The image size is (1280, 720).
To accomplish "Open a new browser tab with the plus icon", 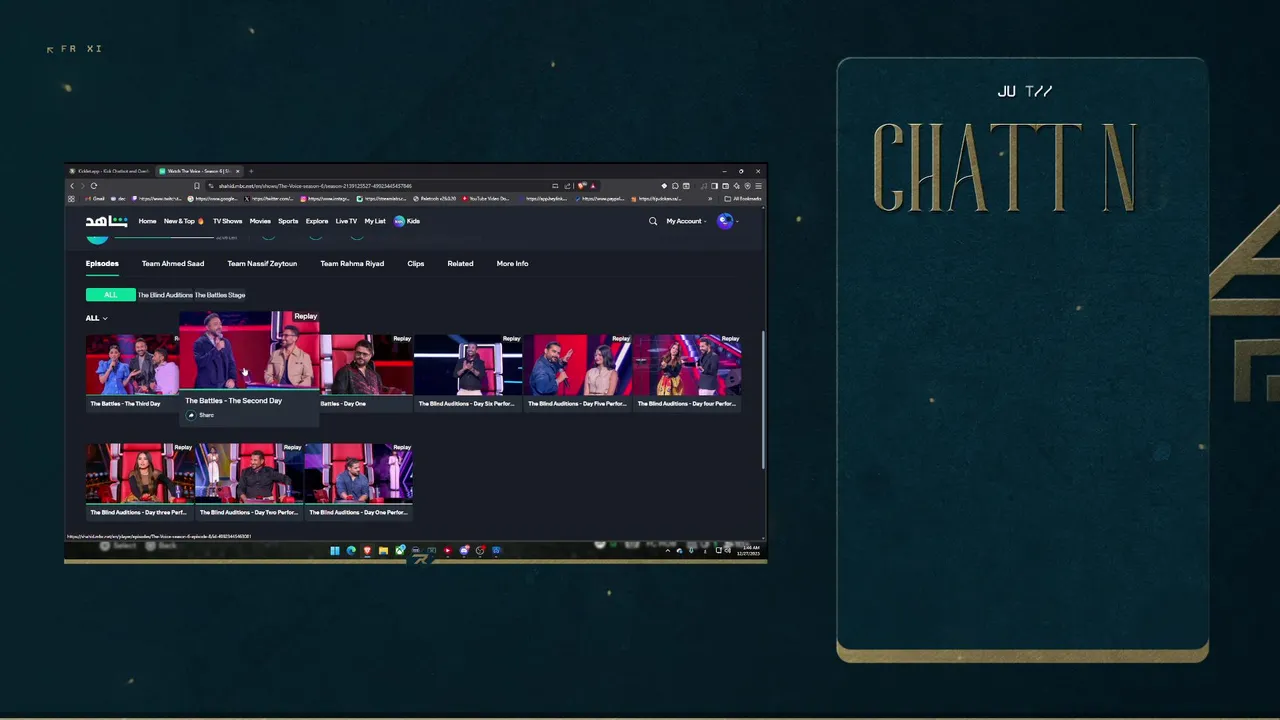I will coord(251,171).
